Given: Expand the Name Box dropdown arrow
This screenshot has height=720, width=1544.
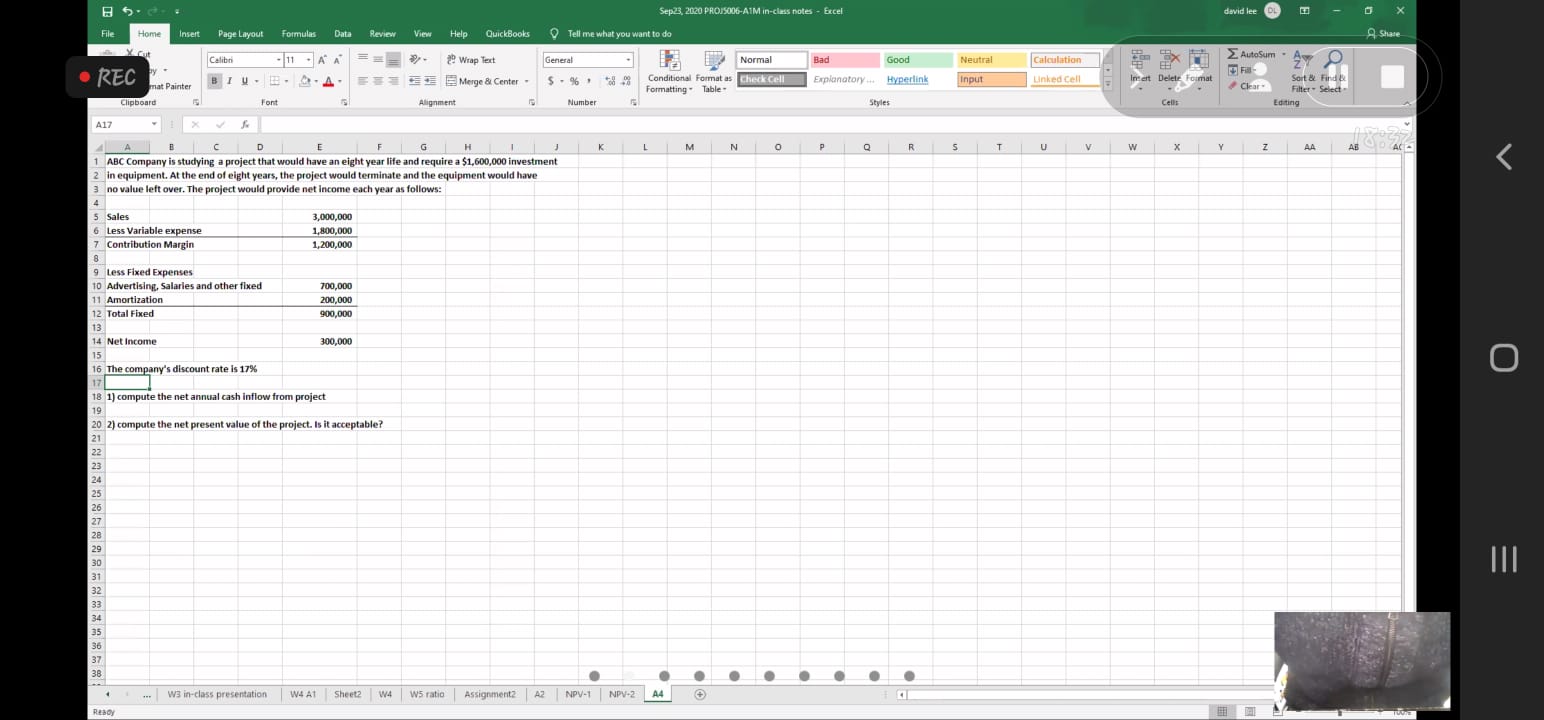Looking at the screenshot, I should click(x=154, y=125).
